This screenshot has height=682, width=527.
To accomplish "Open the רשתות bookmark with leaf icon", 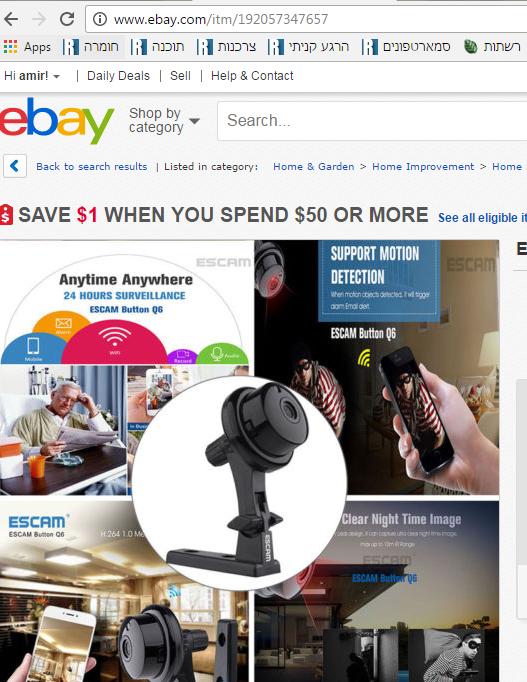I will [x=492, y=47].
